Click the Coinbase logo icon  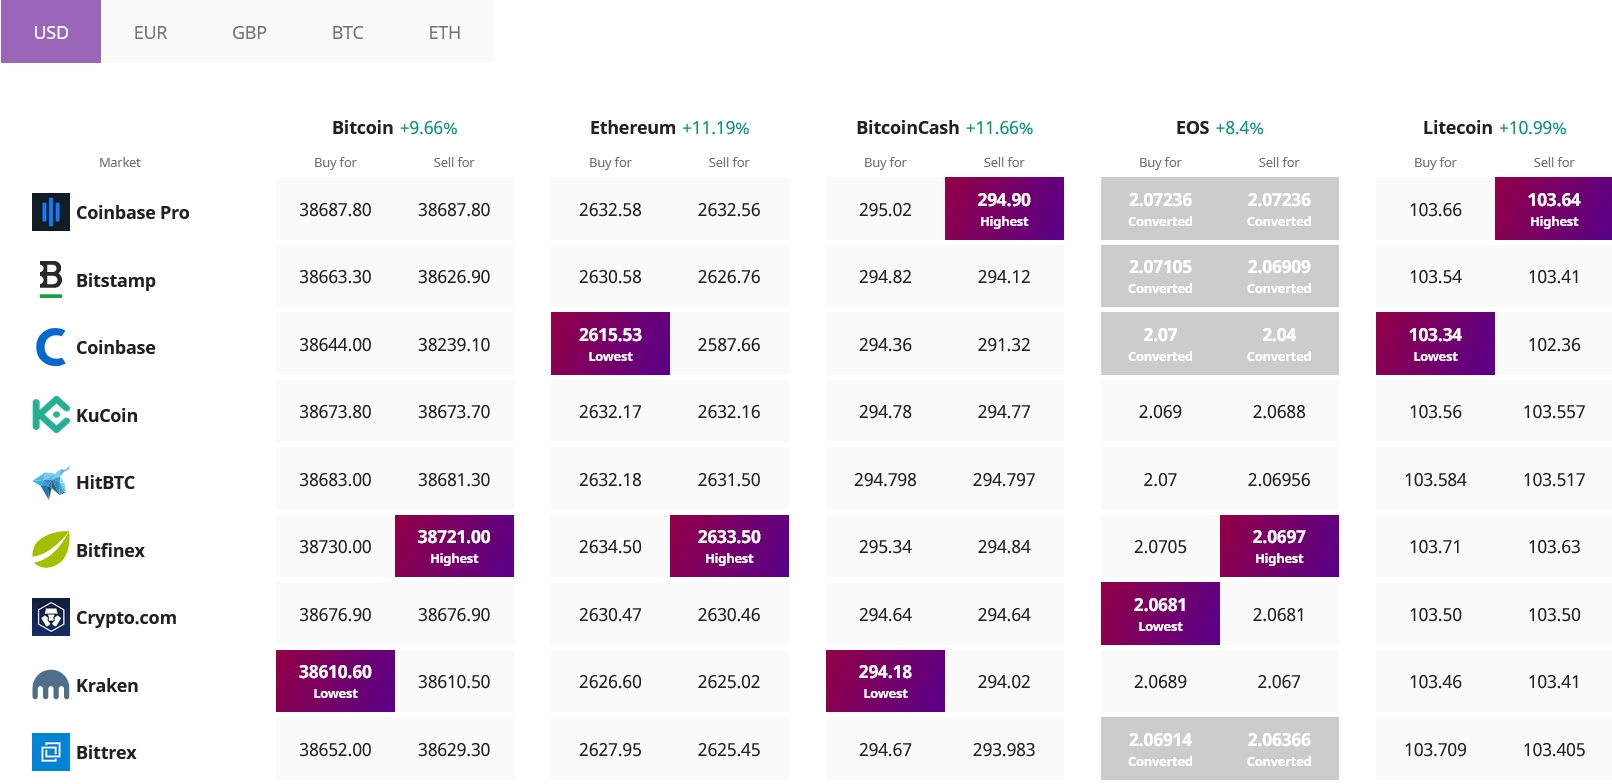point(51,347)
